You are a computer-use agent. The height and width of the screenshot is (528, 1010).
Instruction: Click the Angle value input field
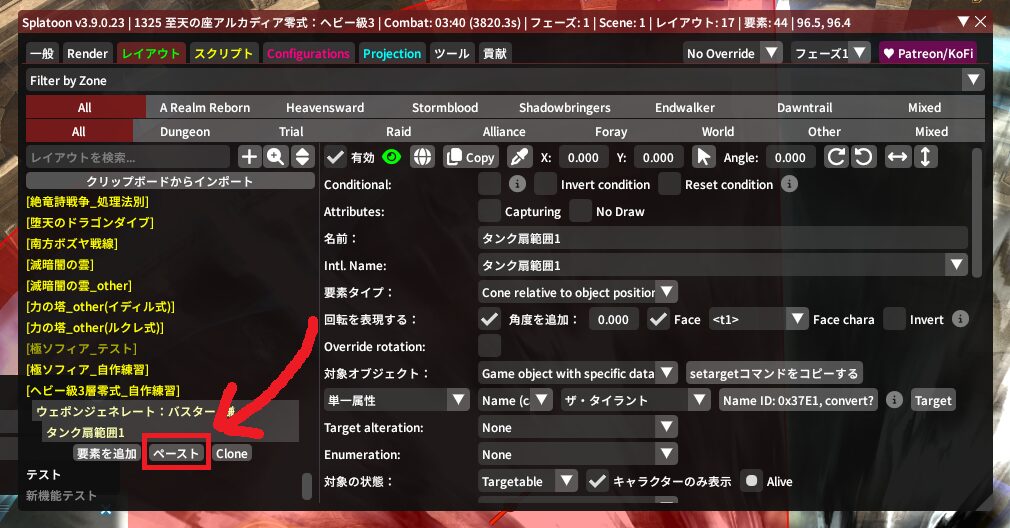(x=789, y=157)
